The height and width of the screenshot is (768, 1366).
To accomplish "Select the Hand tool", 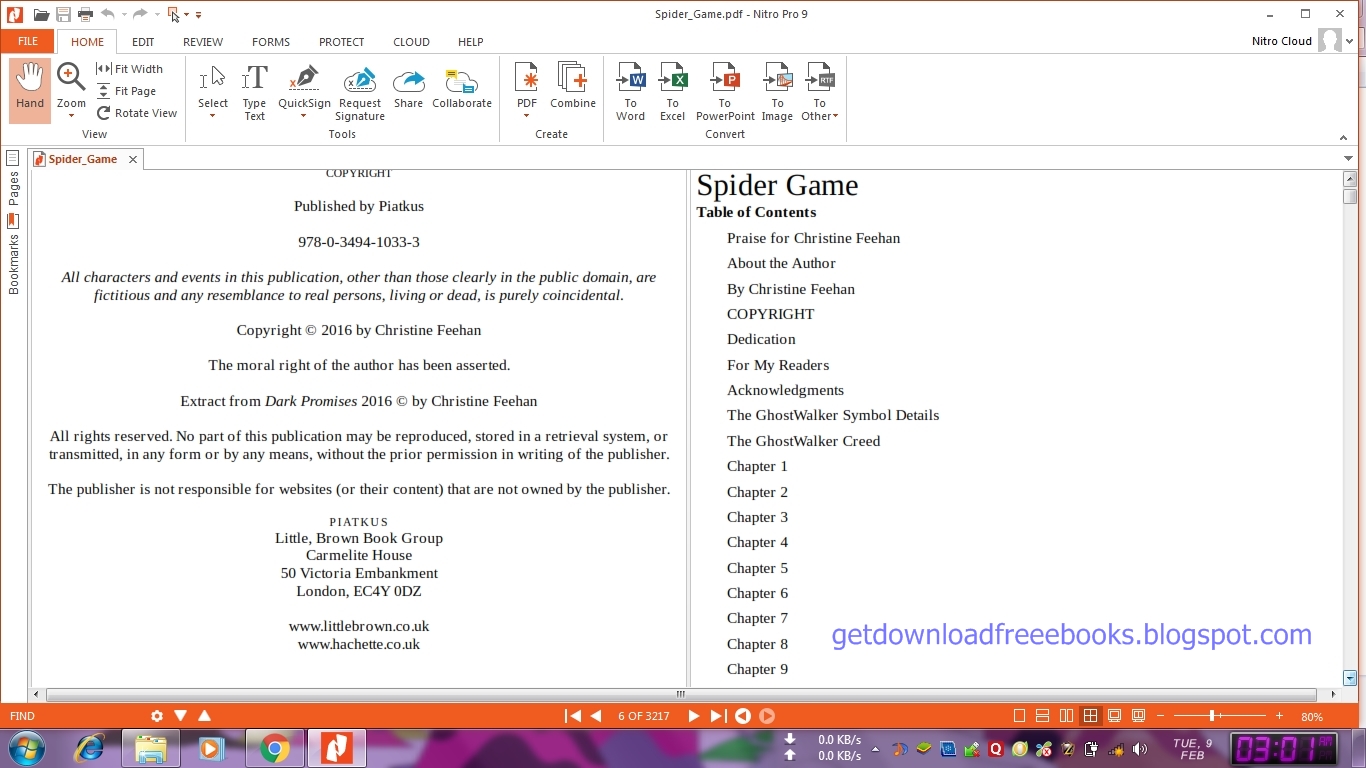I will [30, 90].
